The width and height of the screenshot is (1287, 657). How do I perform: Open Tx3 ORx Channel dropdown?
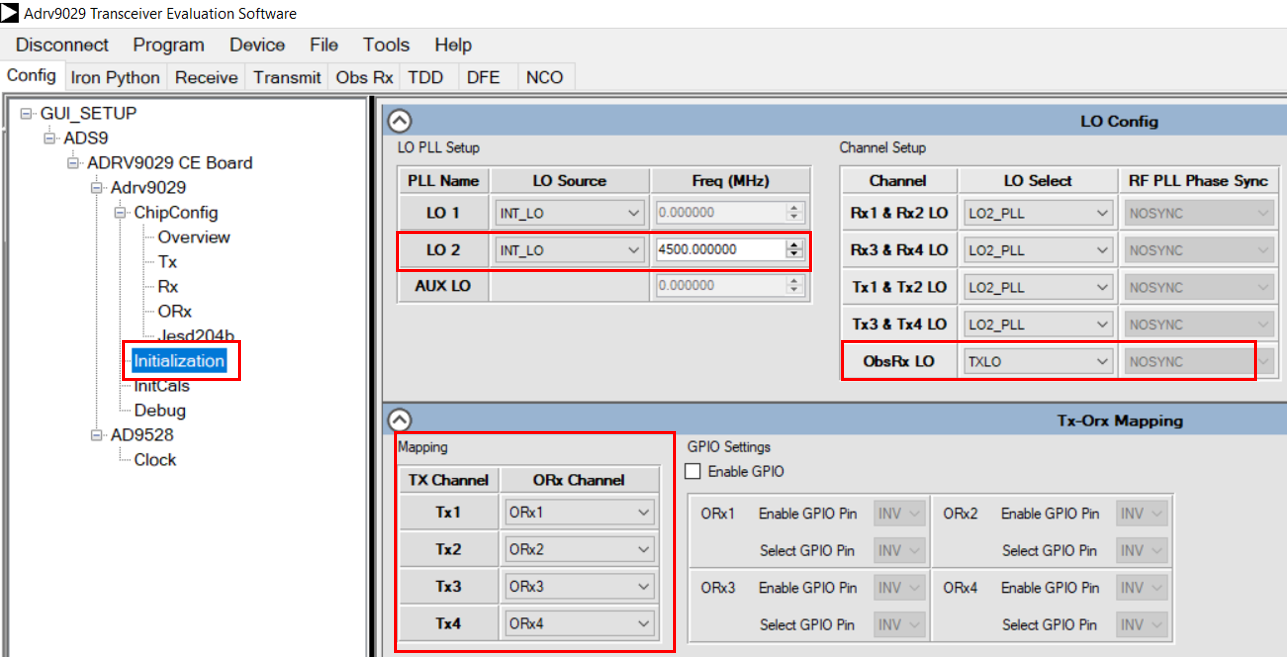pyautogui.click(x=579, y=587)
